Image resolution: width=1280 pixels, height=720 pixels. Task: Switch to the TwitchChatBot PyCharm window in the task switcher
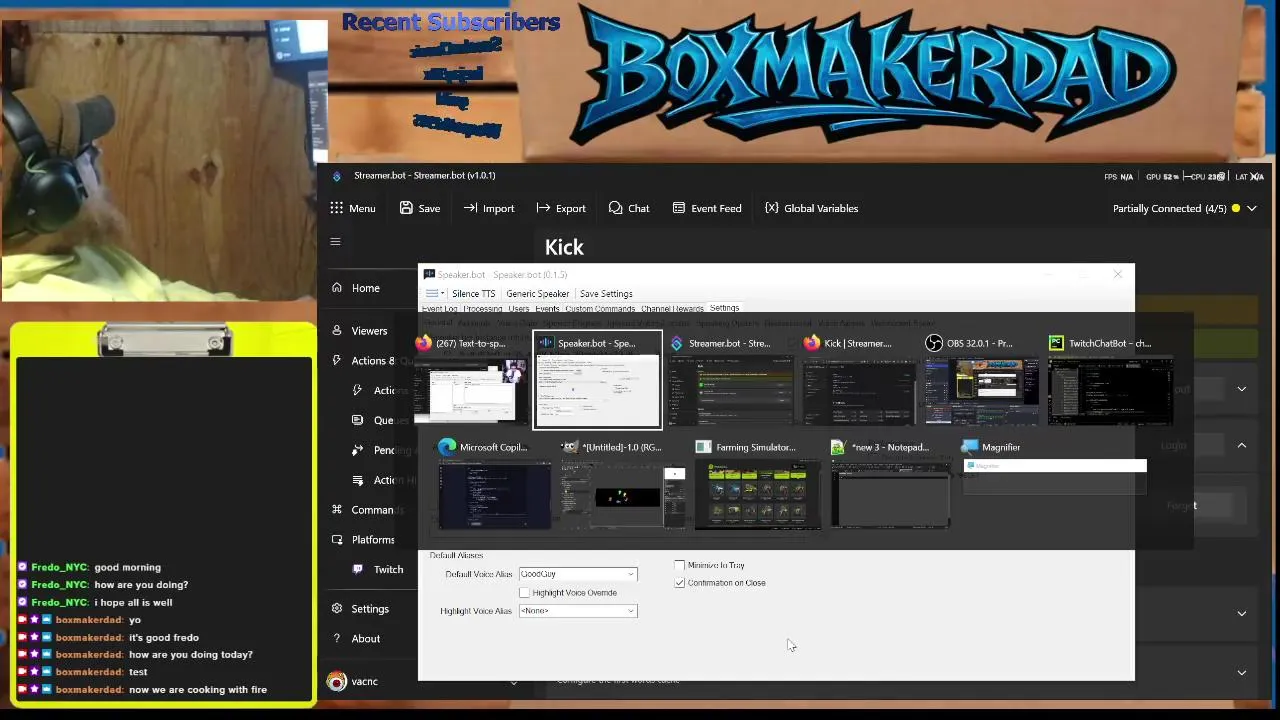coord(1109,380)
